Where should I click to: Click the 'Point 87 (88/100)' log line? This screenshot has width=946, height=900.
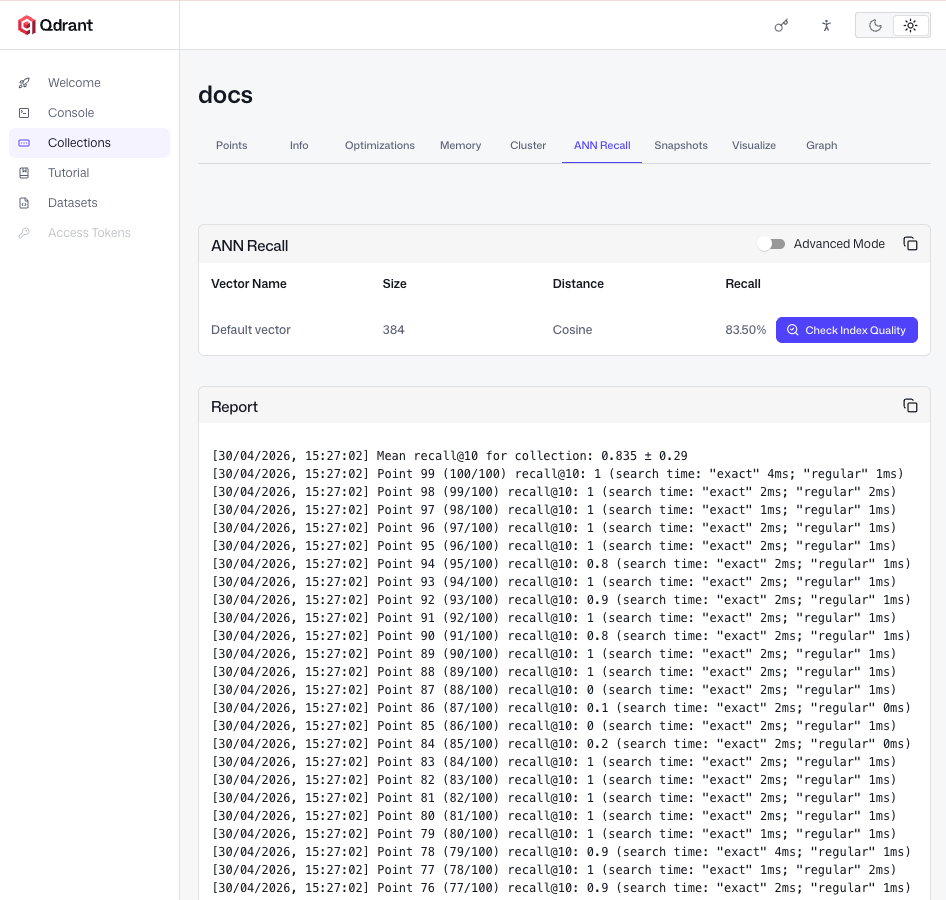(554, 689)
